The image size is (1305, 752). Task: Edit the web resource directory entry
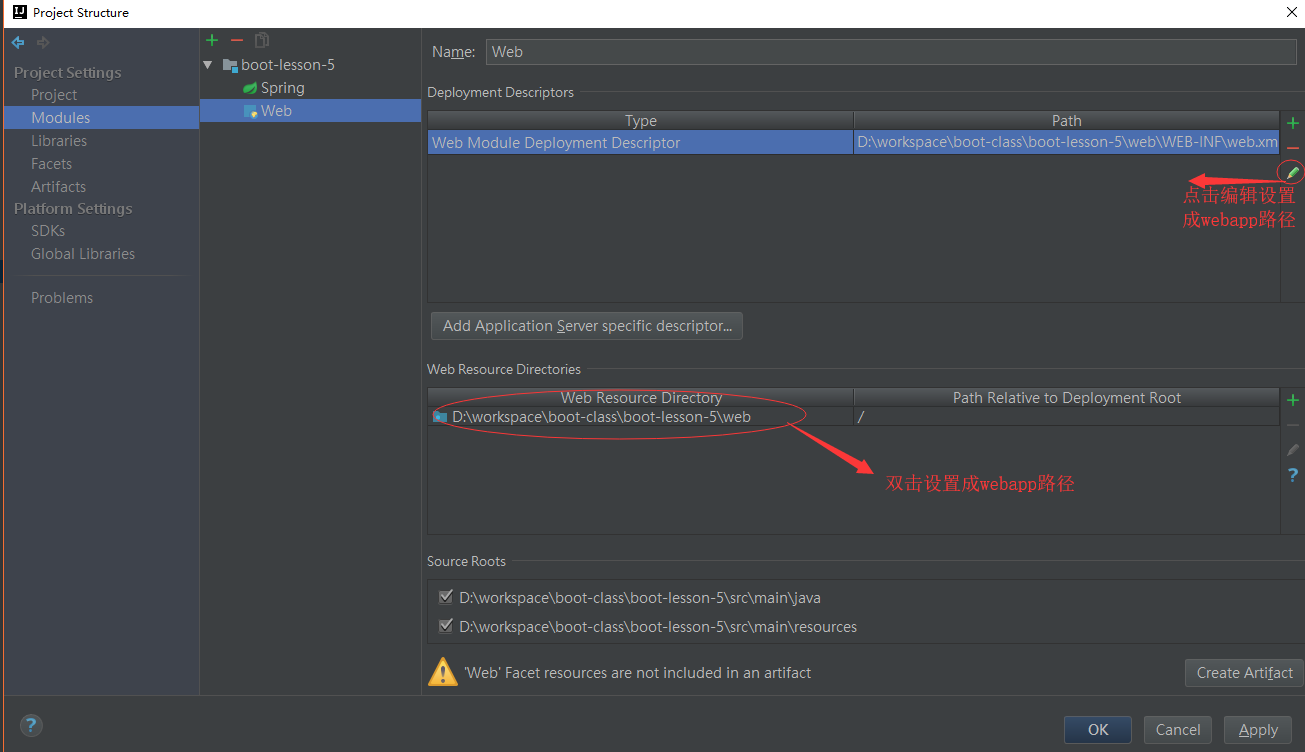coord(1293,450)
